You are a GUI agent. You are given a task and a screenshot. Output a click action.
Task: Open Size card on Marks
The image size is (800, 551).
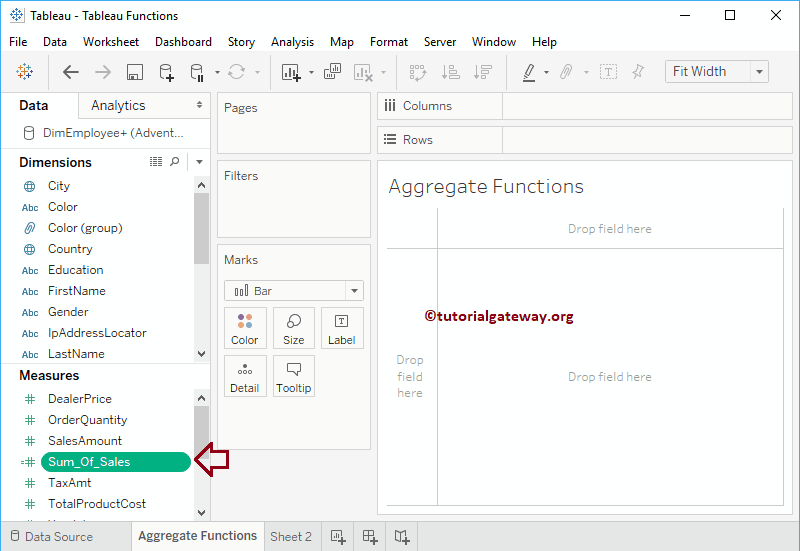coord(294,329)
